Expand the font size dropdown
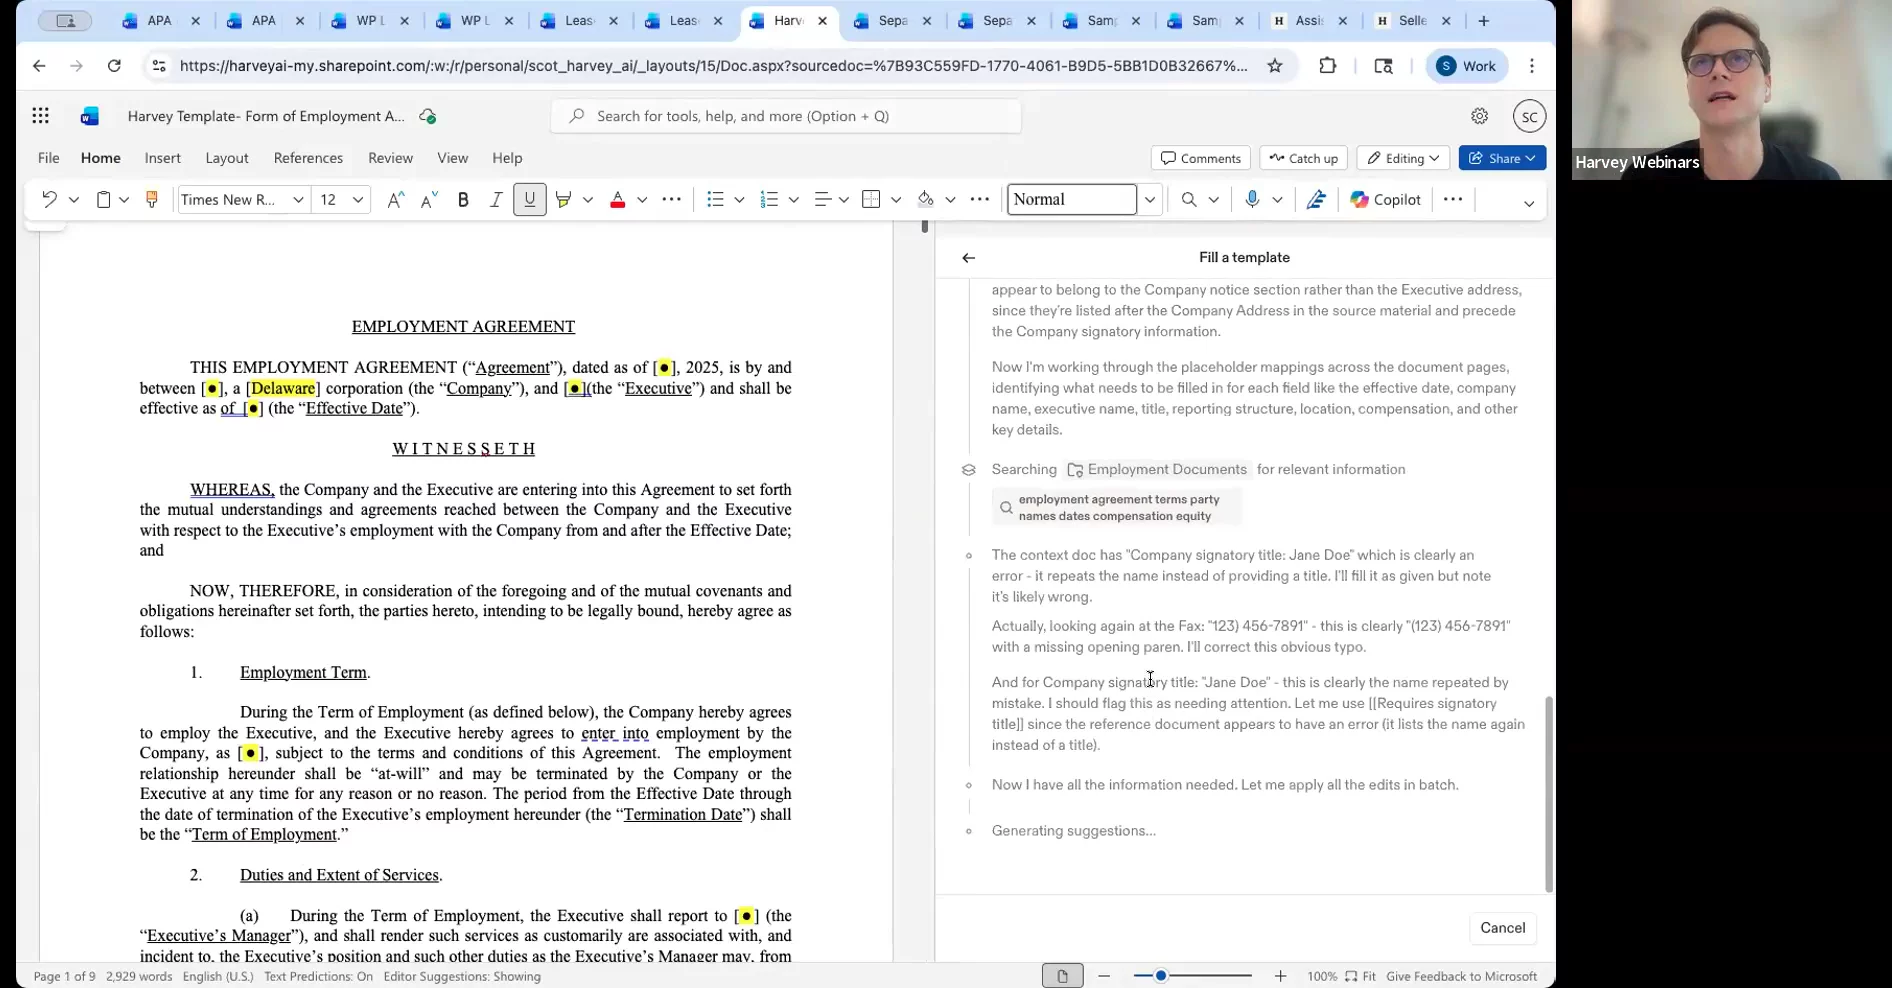Image resolution: width=1892 pixels, height=988 pixels. pos(357,200)
